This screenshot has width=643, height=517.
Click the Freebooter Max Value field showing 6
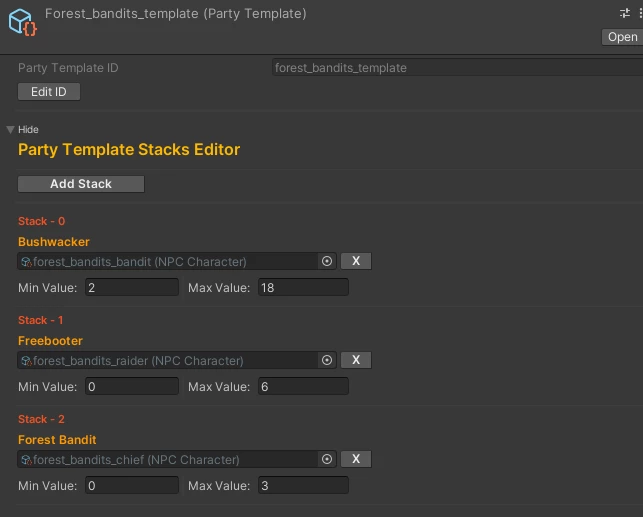(x=303, y=386)
